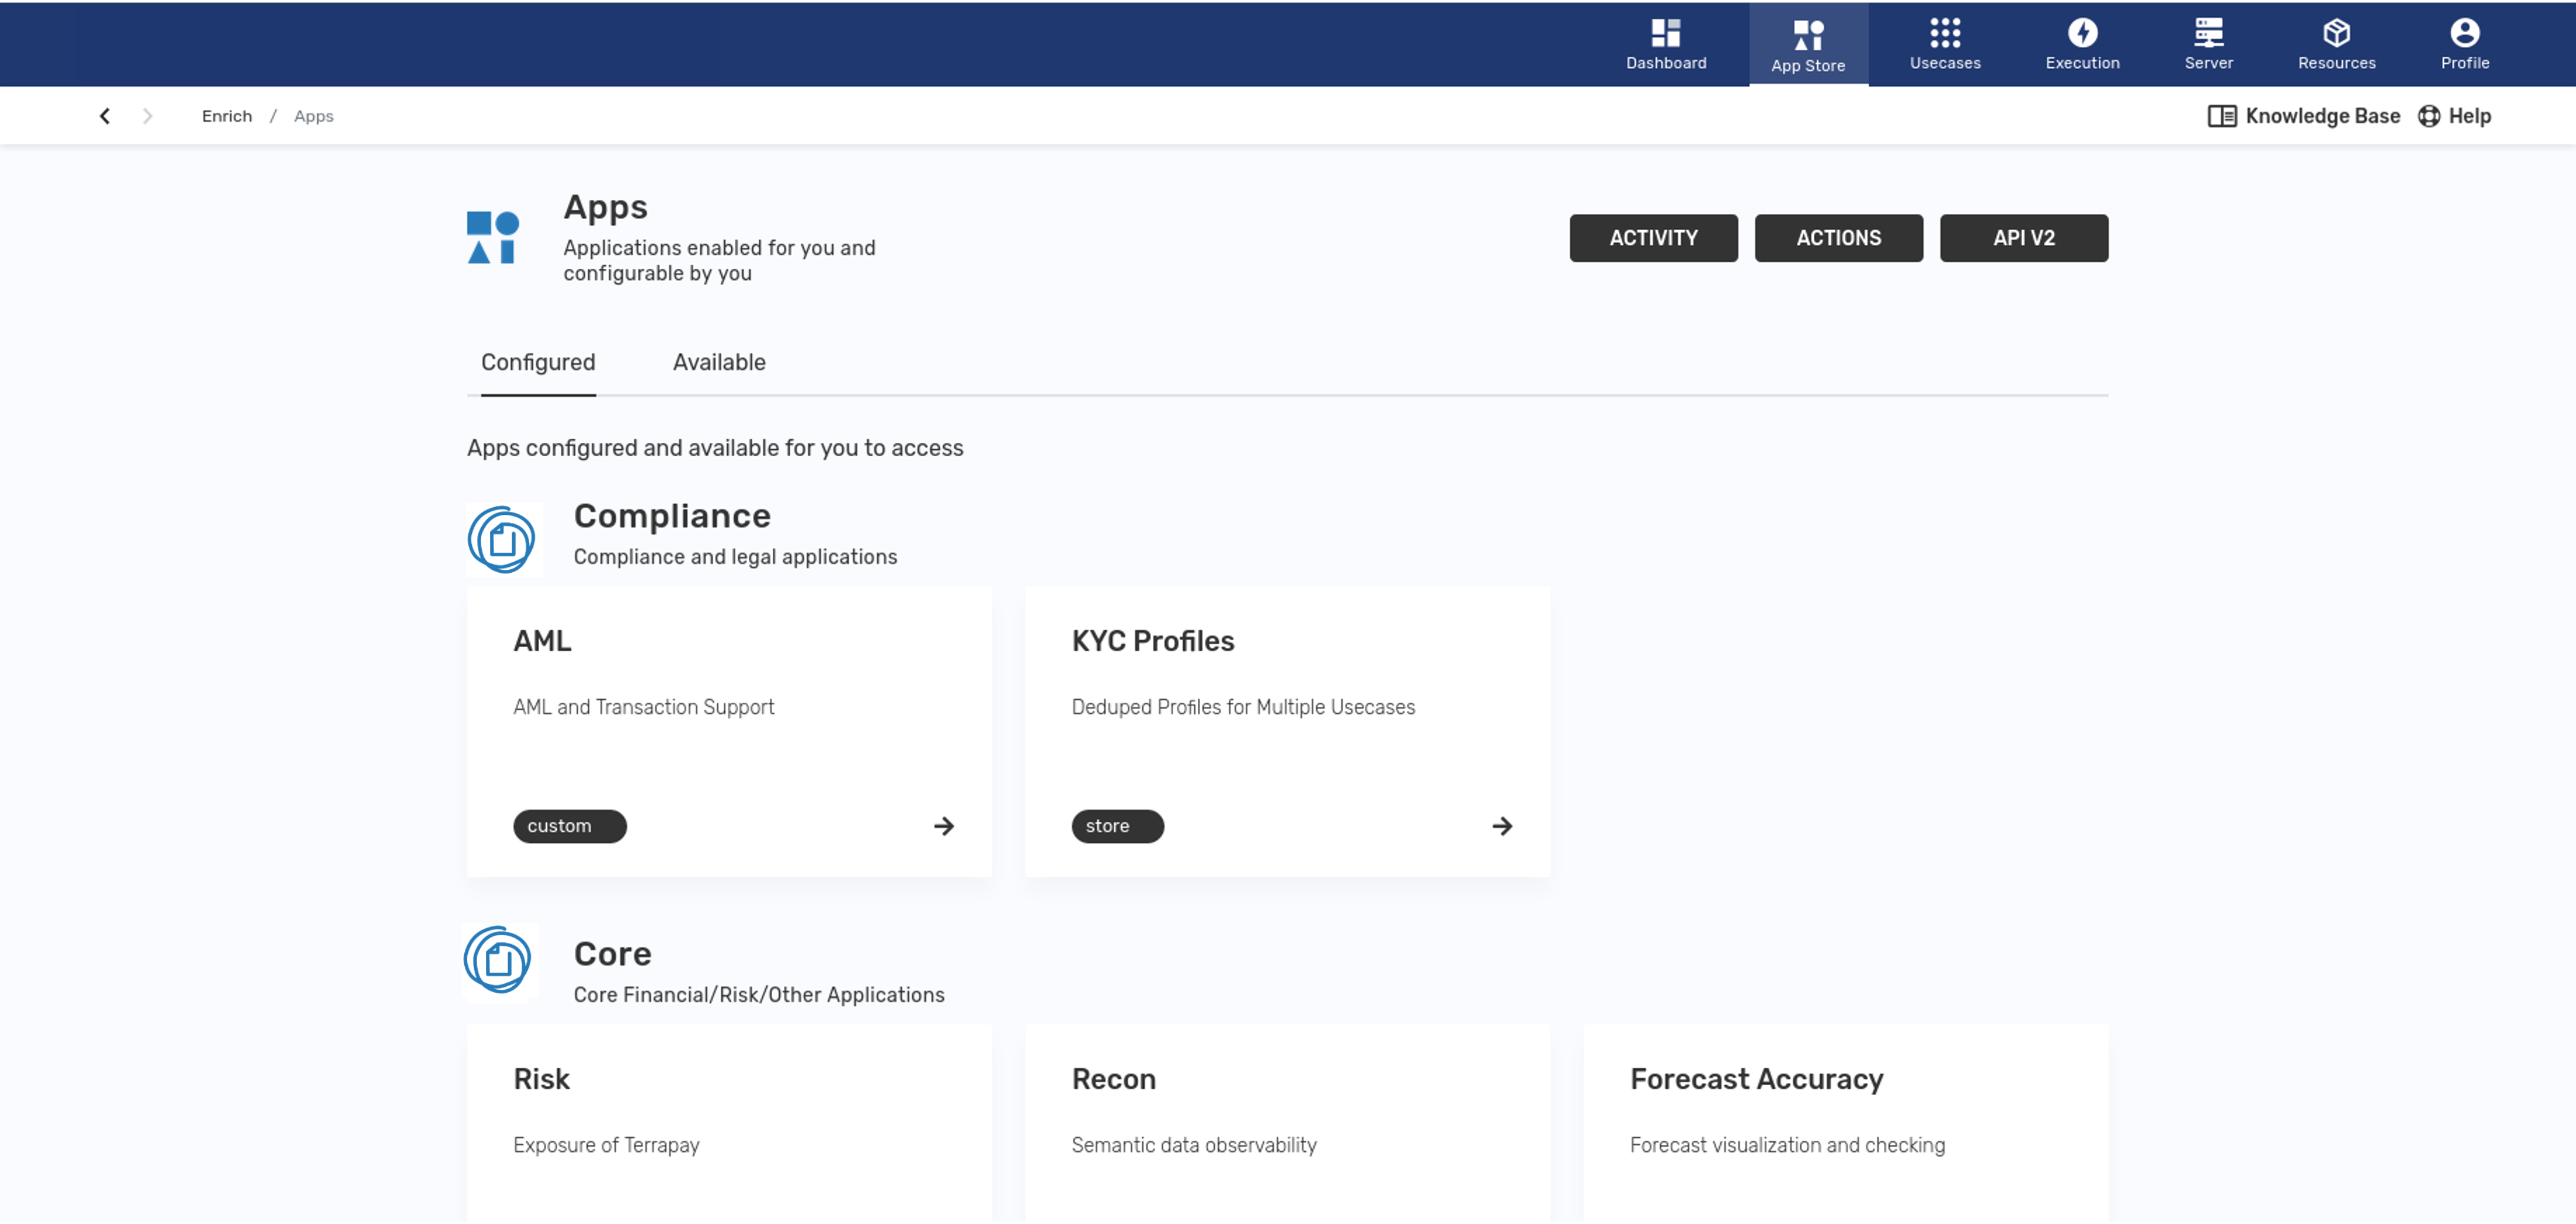Select the Configured tab
The image size is (2576, 1224).
[538, 362]
